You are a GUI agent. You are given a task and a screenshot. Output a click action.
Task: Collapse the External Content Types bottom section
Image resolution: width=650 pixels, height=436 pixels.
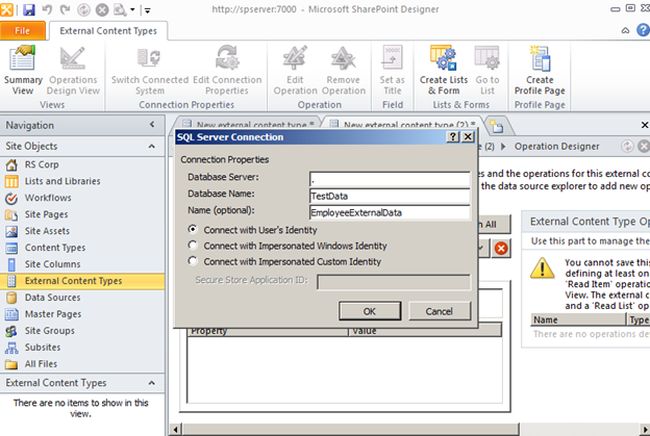[x=152, y=383]
